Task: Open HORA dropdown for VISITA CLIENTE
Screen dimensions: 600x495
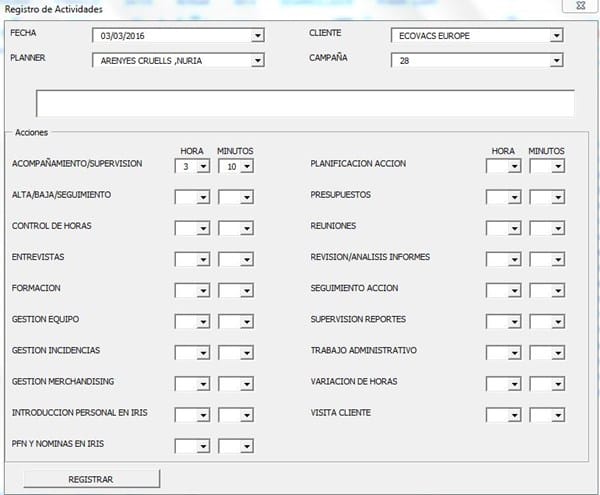Action: (514, 415)
